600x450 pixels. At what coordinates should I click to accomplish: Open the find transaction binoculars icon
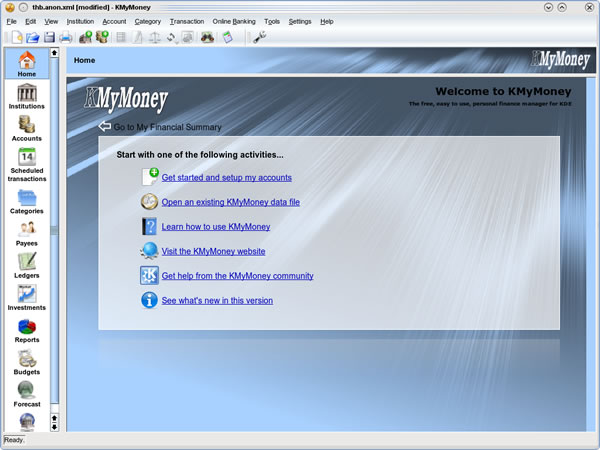tap(207, 37)
